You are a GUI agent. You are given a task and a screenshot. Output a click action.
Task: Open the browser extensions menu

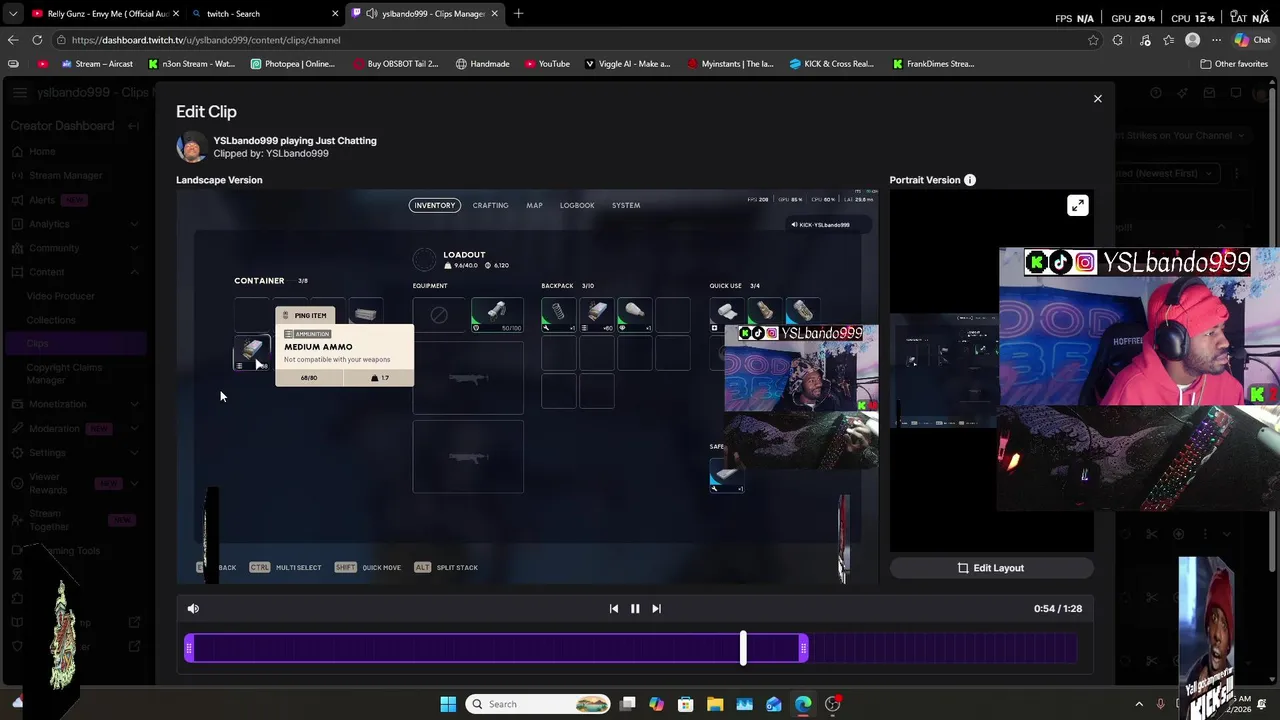[x=1118, y=40]
